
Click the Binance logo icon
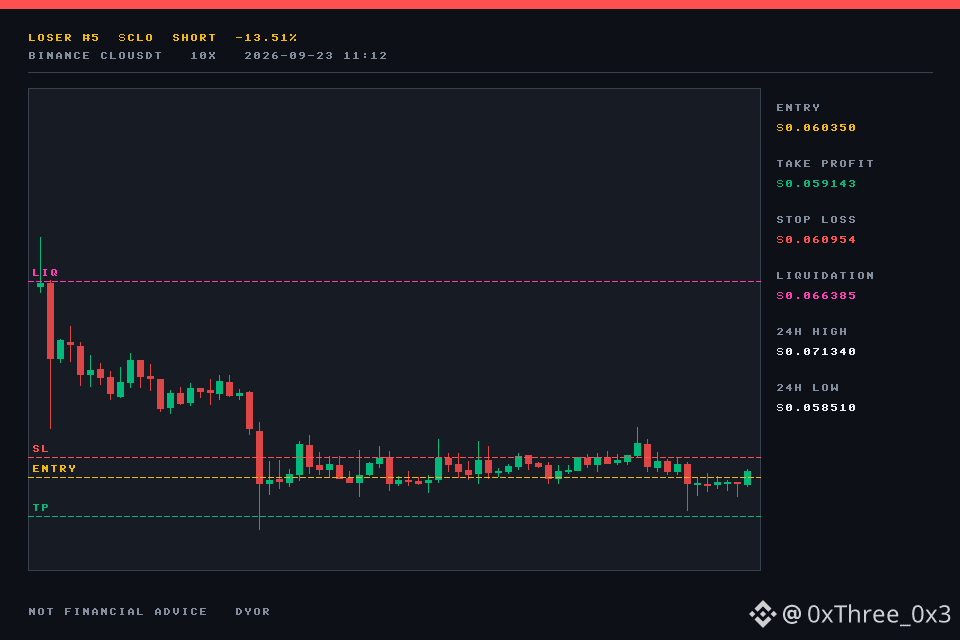(762, 614)
